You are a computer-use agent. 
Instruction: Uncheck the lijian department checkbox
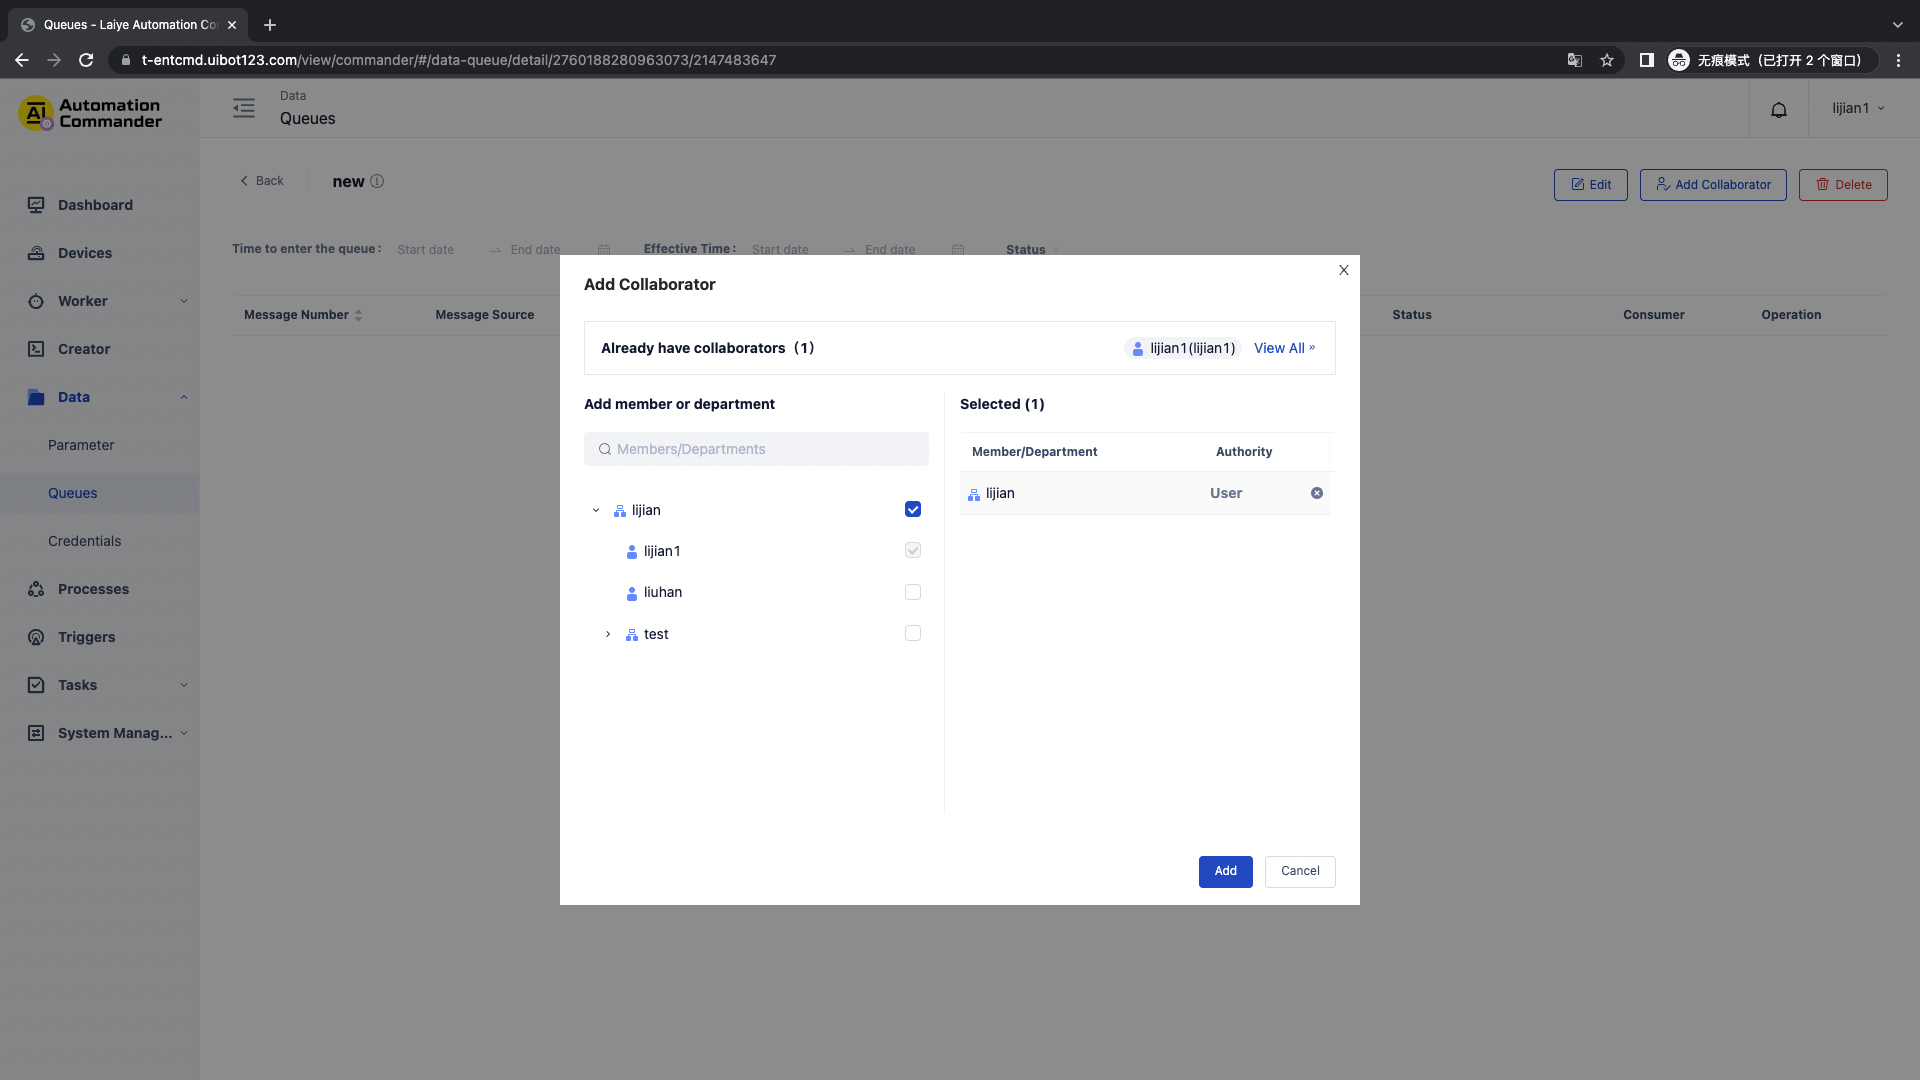(x=913, y=509)
